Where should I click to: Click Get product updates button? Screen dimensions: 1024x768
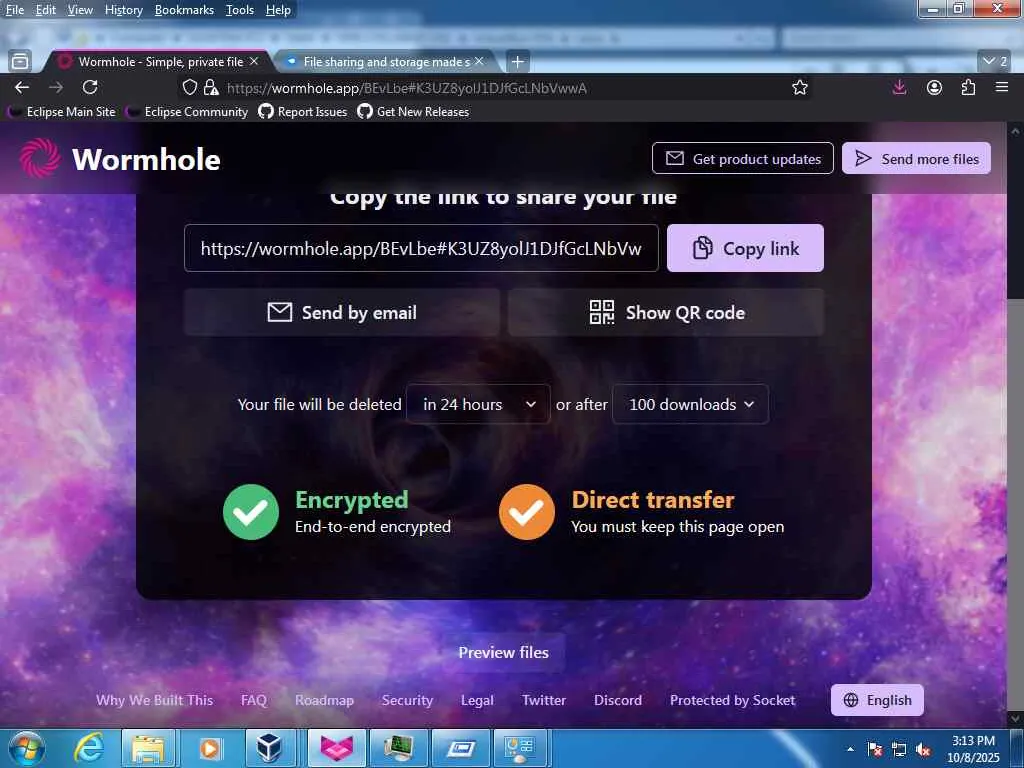pos(743,159)
